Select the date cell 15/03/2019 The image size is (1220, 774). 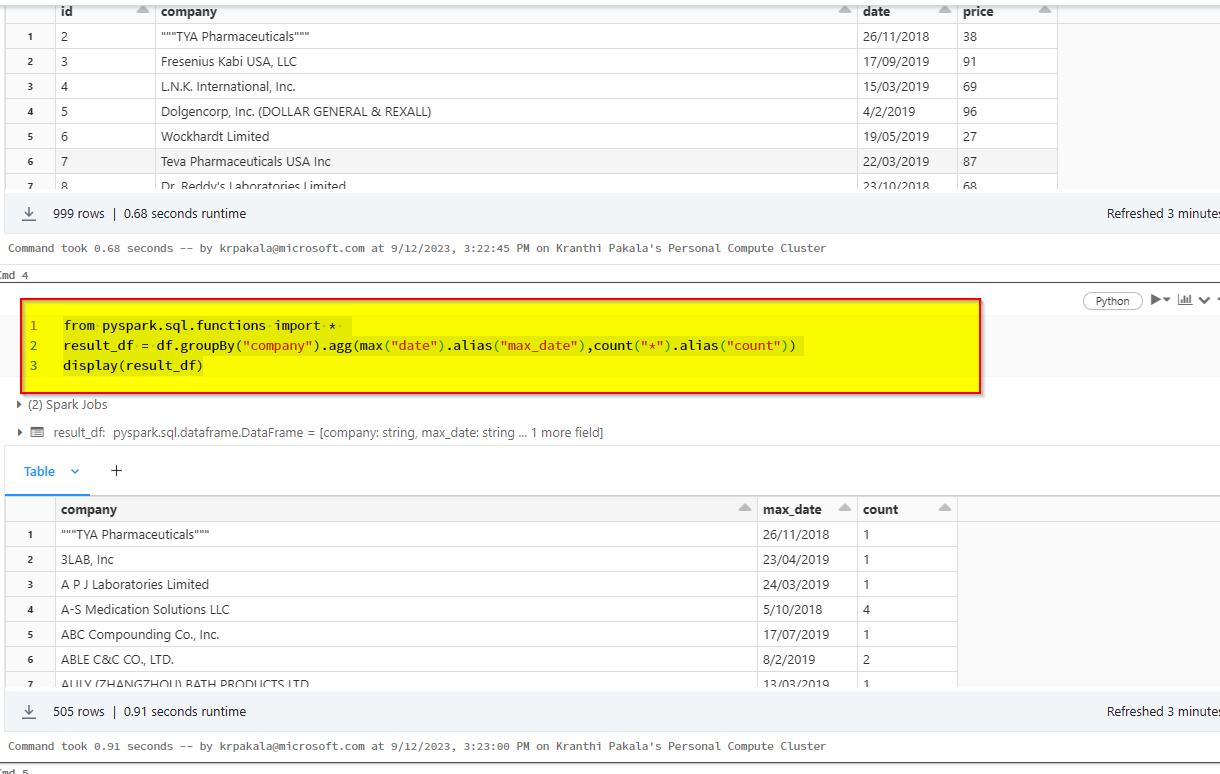907,86
